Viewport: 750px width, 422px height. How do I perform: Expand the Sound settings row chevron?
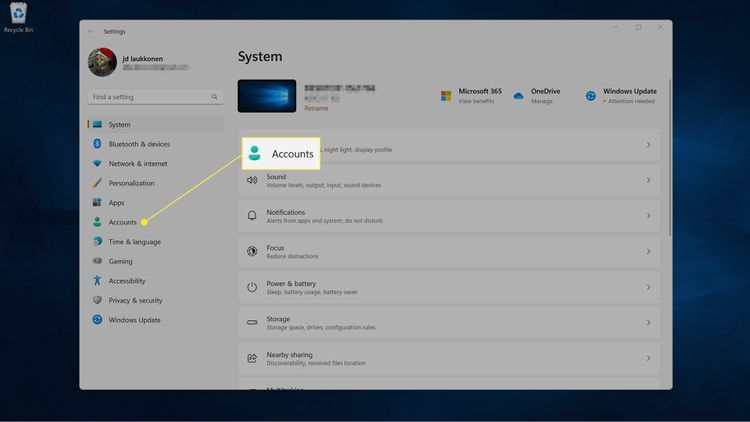click(648, 181)
